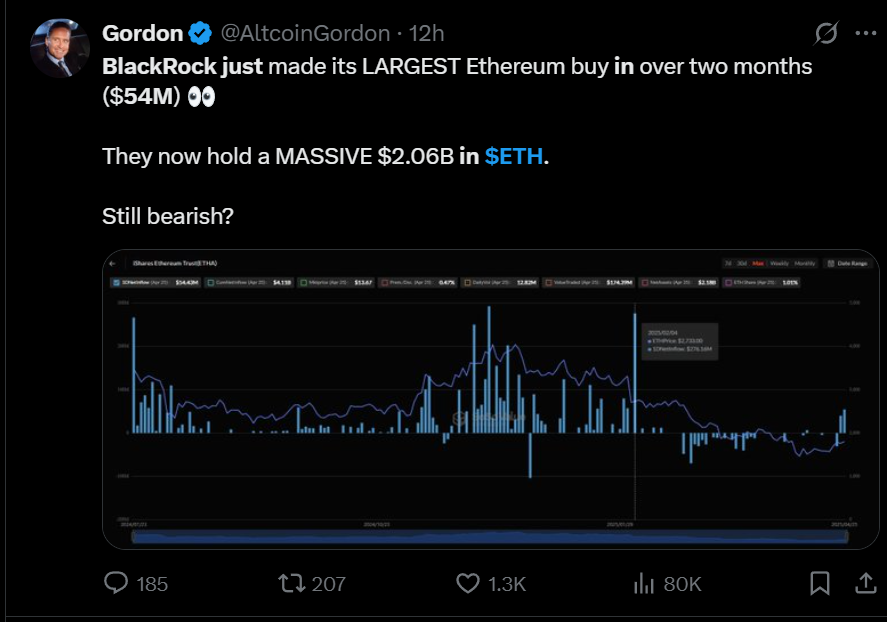
Task: Toggle the 1DNetInflow chart checkbox
Action: pos(116,283)
